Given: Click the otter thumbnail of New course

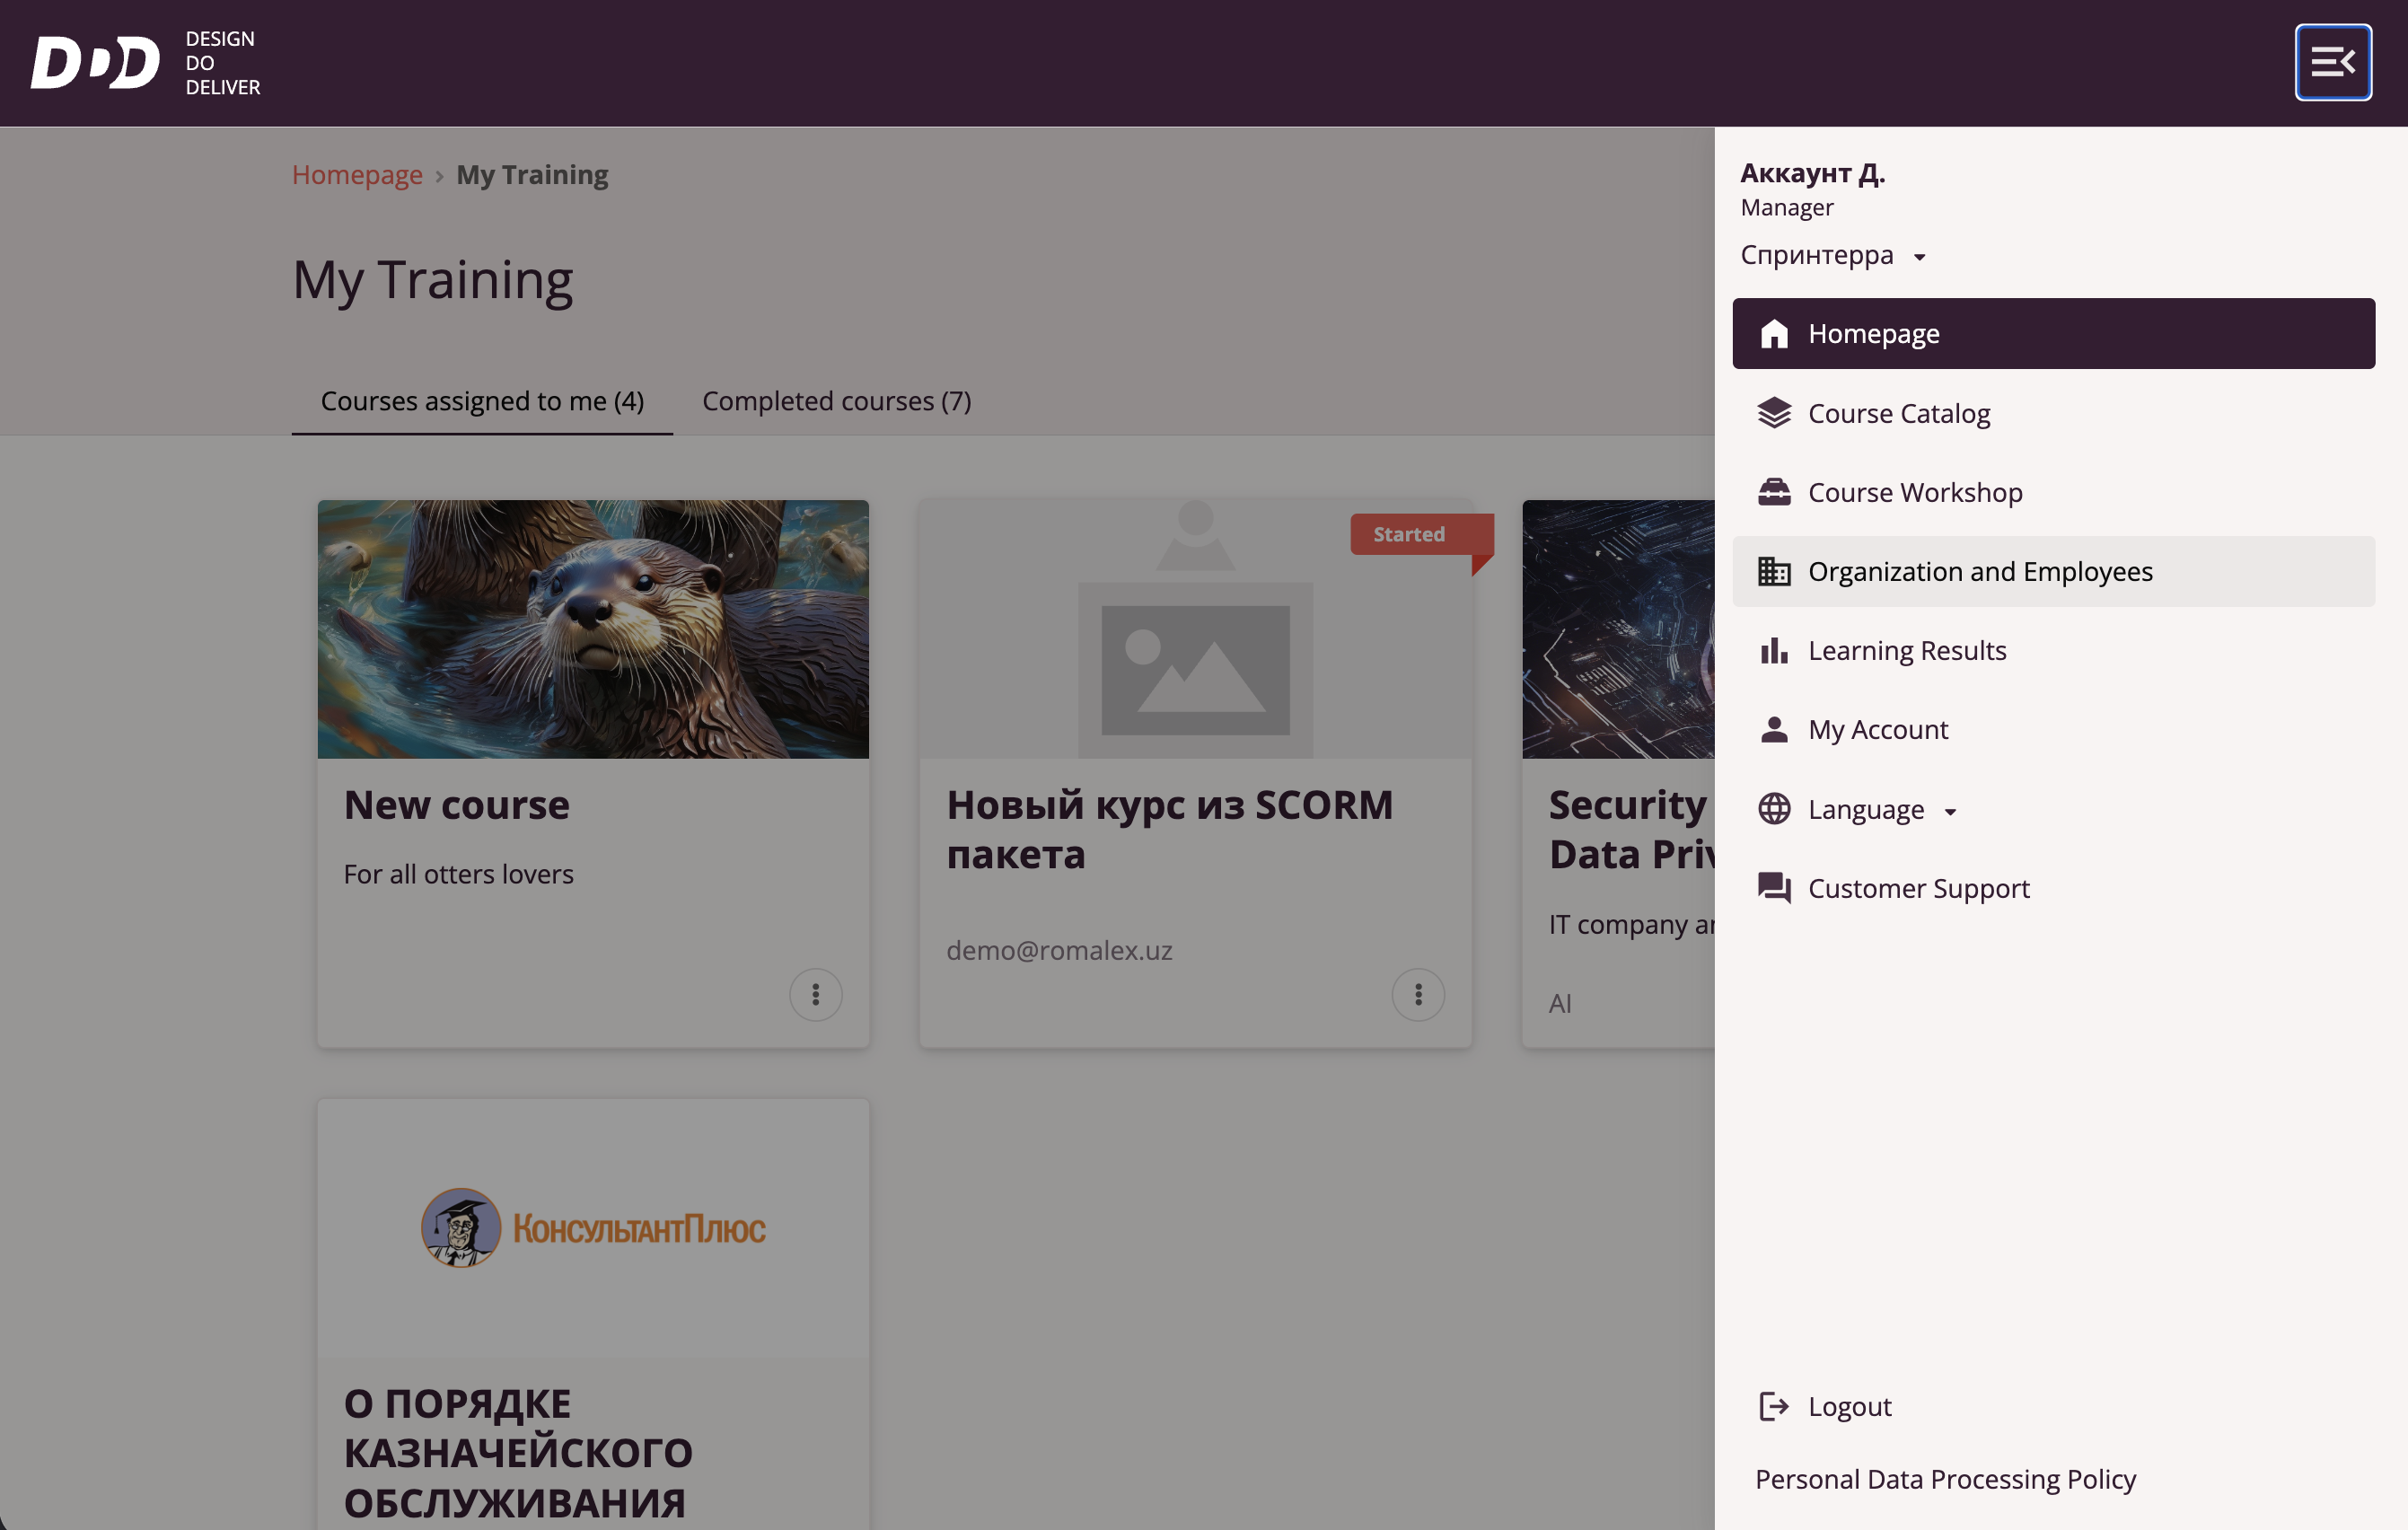Looking at the screenshot, I should tap(593, 629).
